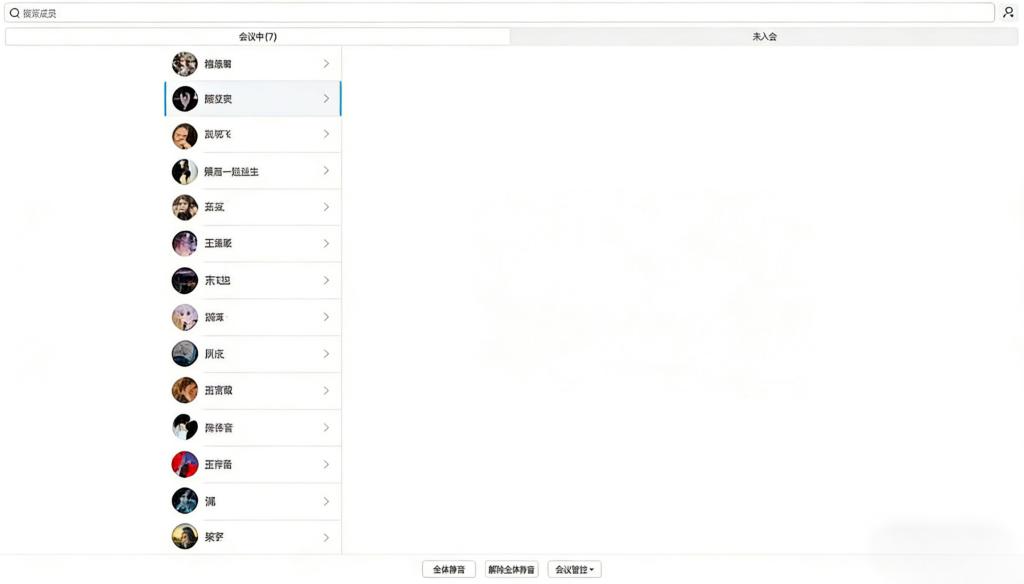Click the avatar of the highlighted selected participant
This screenshot has width=1024, height=584.
[x=185, y=99]
